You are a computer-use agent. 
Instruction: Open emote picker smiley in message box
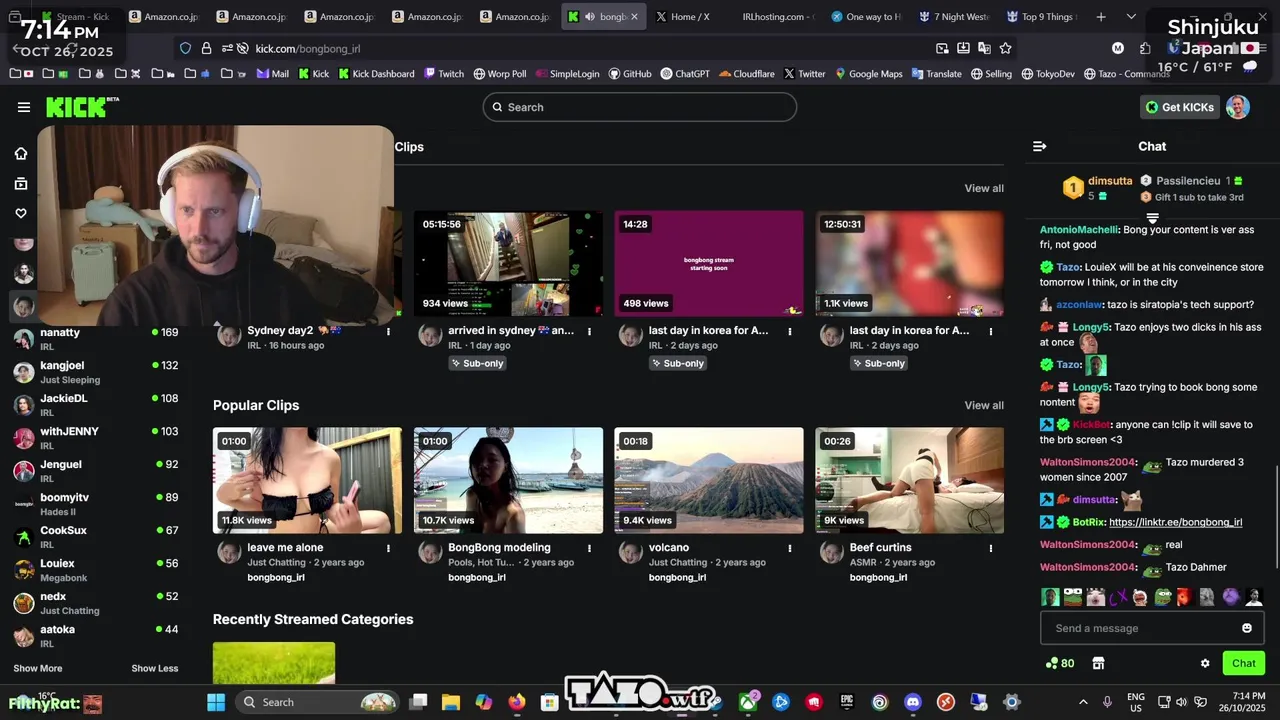[1246, 628]
